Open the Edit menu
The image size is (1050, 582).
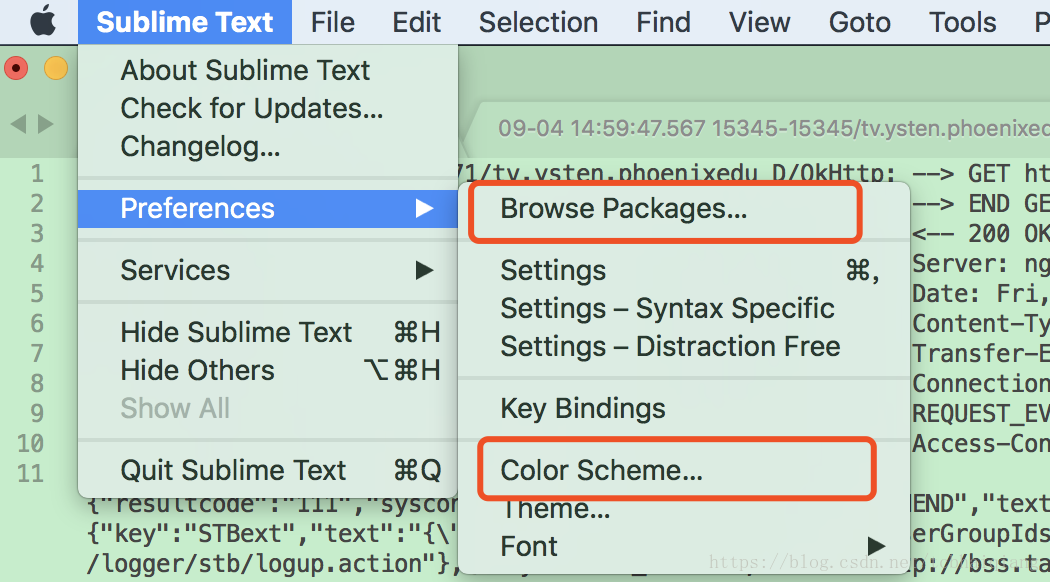pyautogui.click(x=417, y=22)
